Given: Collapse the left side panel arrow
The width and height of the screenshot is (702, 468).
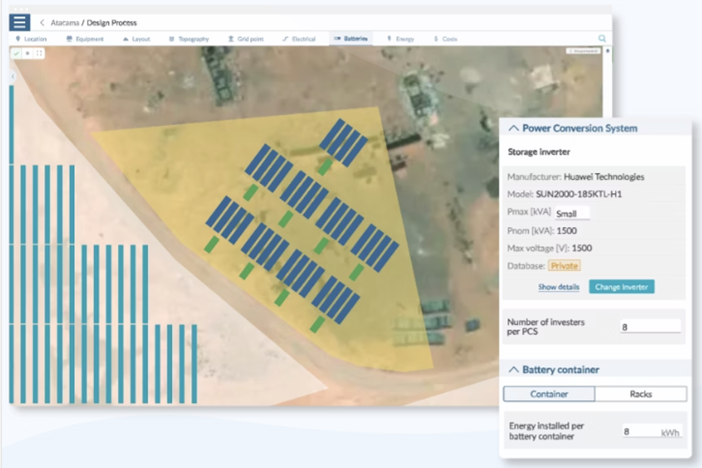Looking at the screenshot, I should (x=13, y=76).
